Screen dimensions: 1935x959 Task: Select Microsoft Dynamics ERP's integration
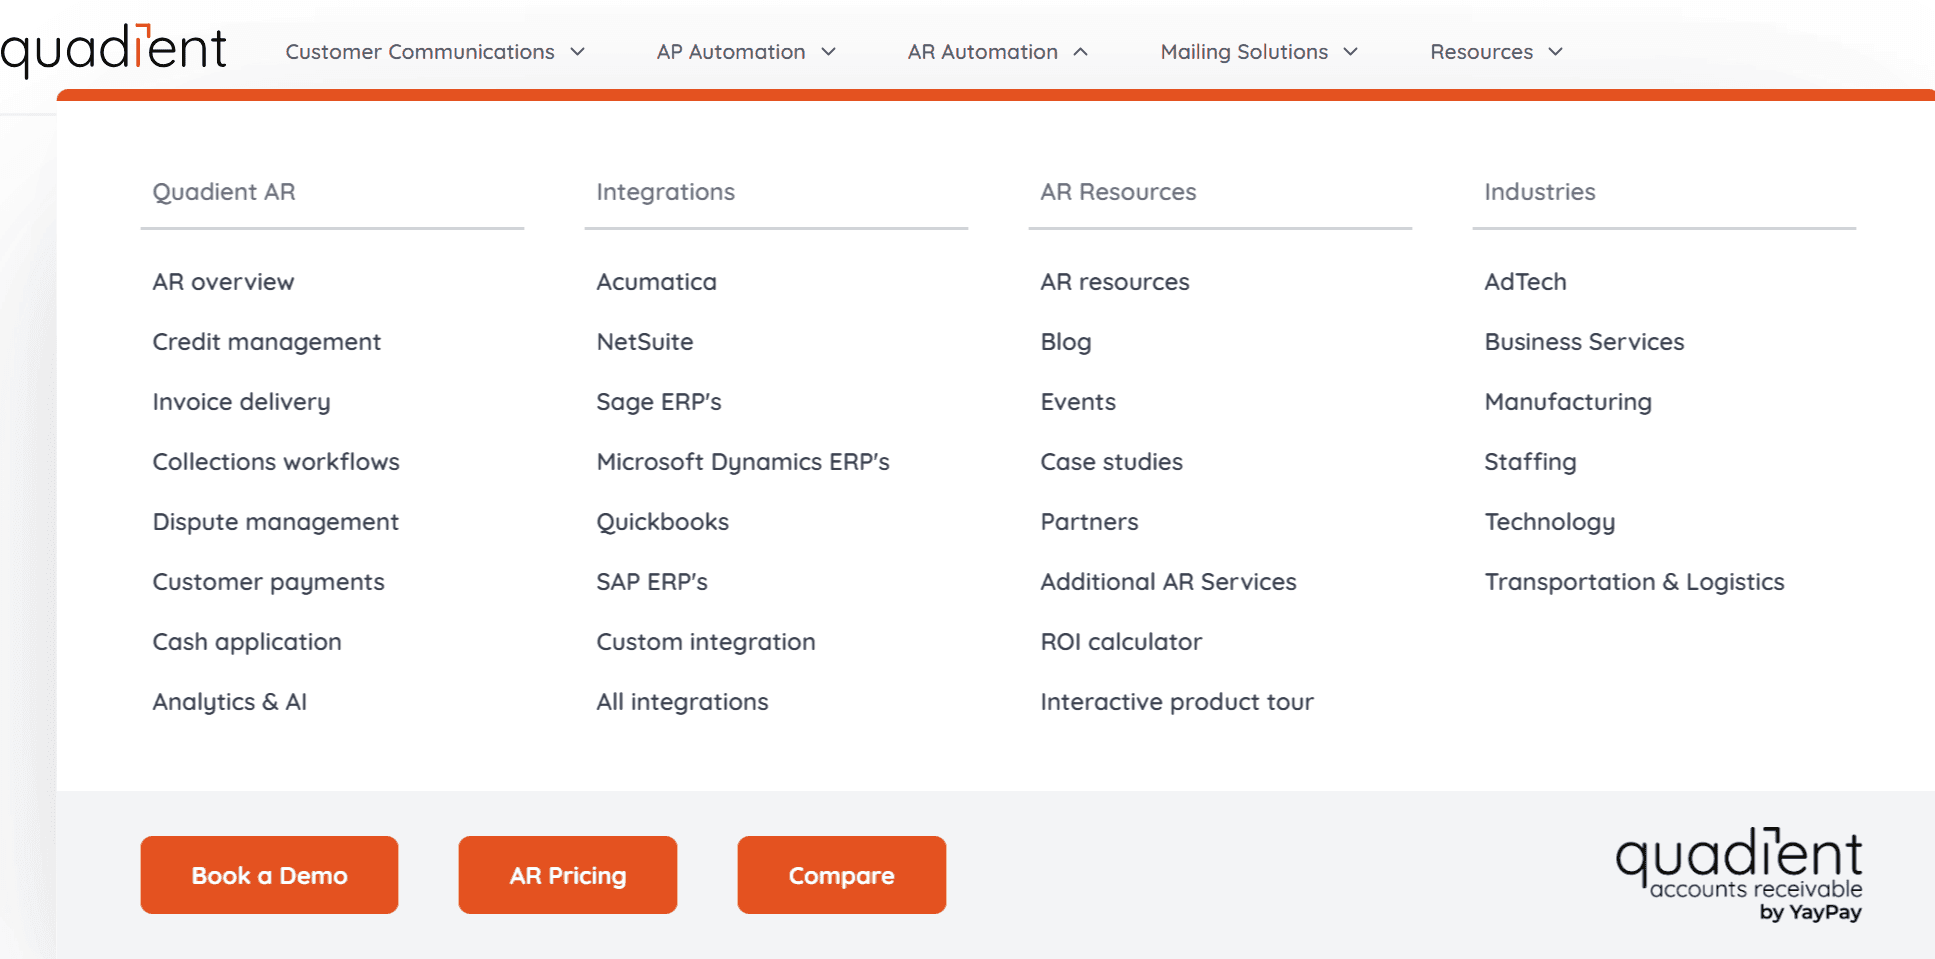pos(742,462)
